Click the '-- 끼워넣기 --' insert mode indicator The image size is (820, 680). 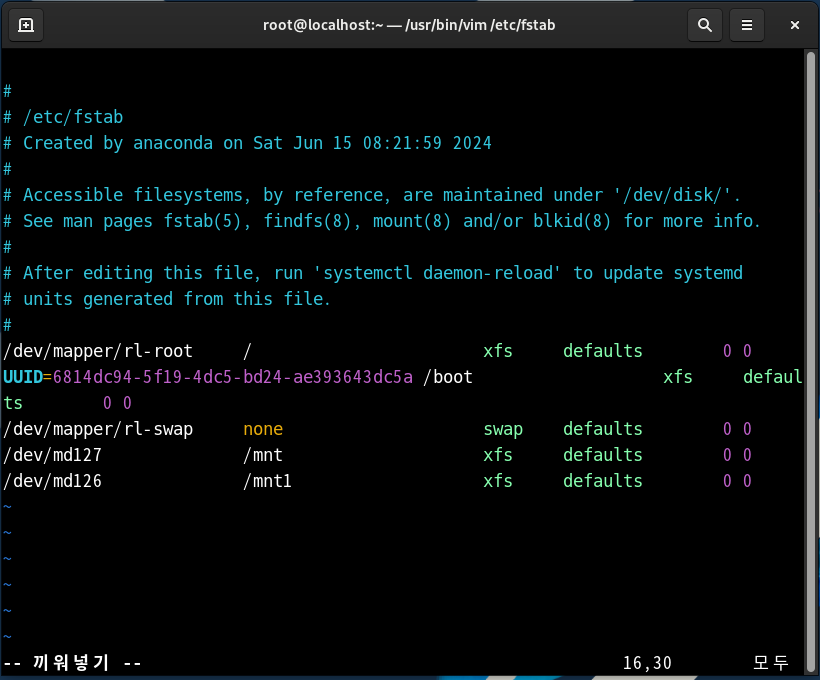[72, 663]
